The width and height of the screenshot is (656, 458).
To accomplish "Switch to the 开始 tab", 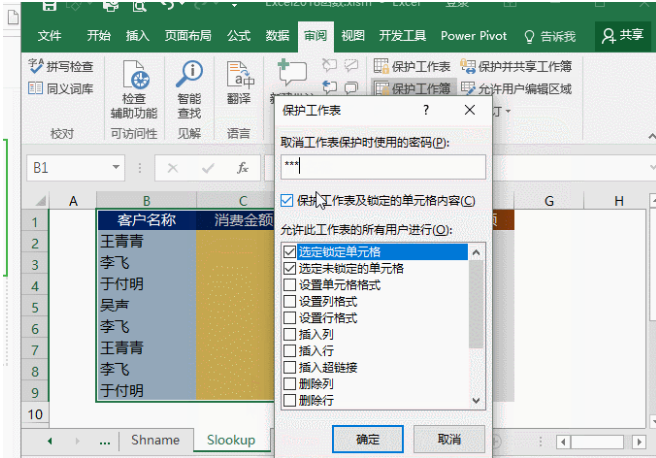I will 99,36.
